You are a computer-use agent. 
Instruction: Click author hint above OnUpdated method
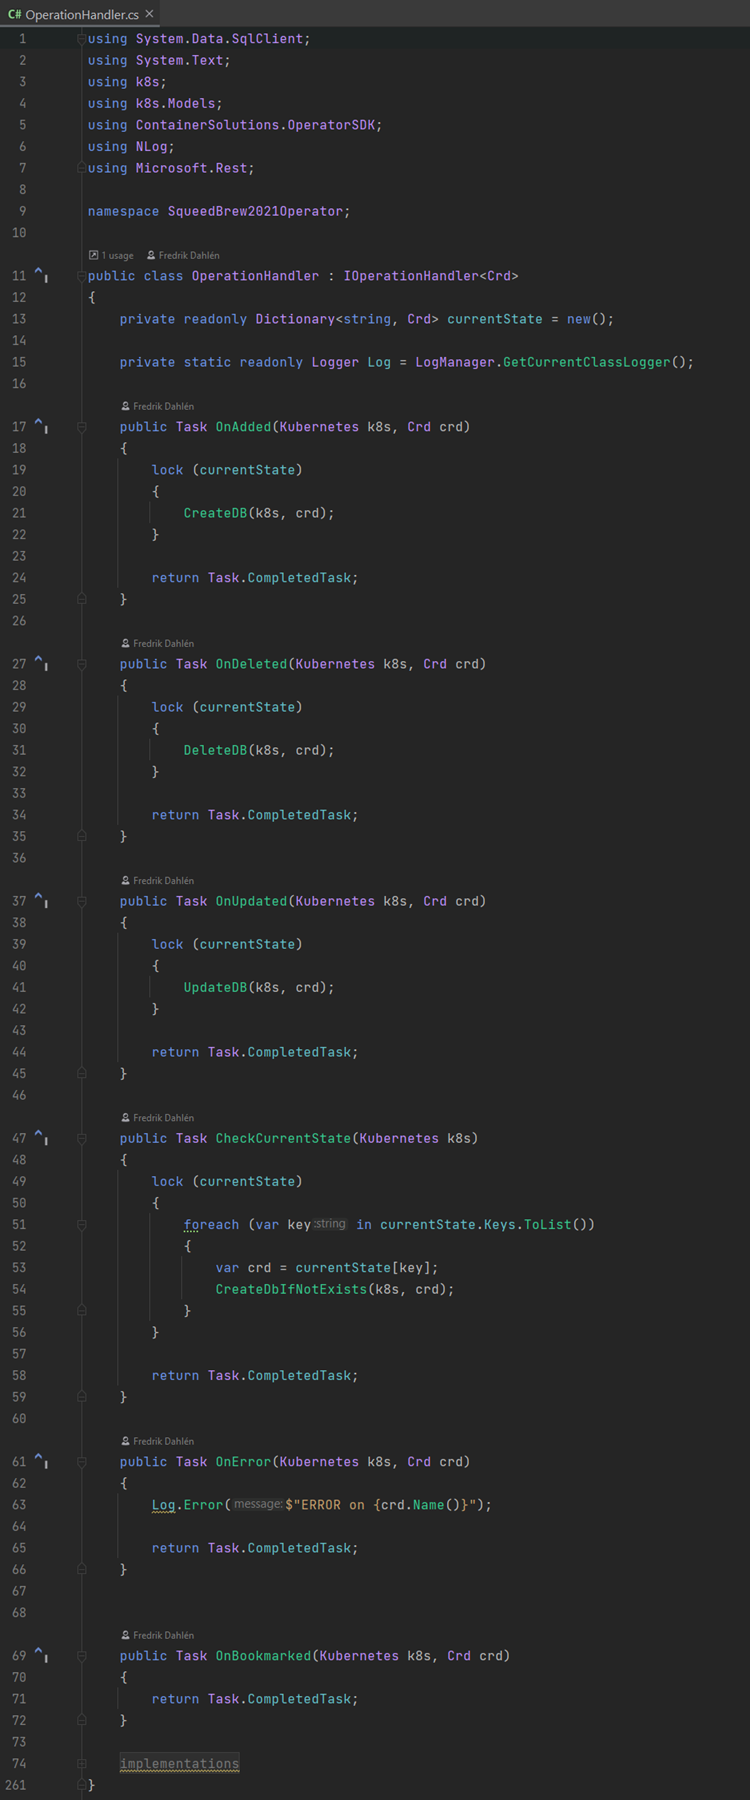pyautogui.click(x=158, y=880)
